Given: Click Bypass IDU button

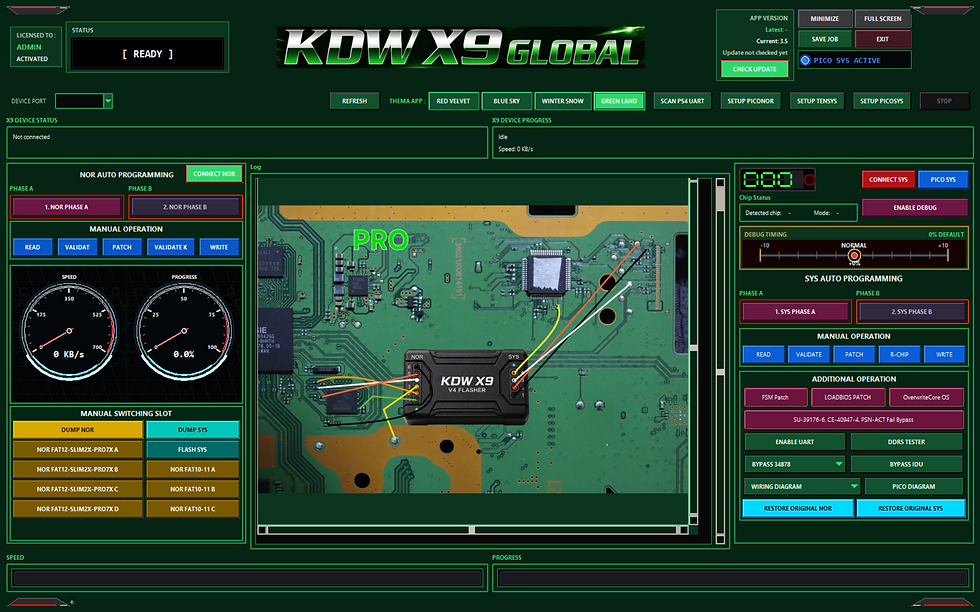Looking at the screenshot, I should (x=906, y=464).
